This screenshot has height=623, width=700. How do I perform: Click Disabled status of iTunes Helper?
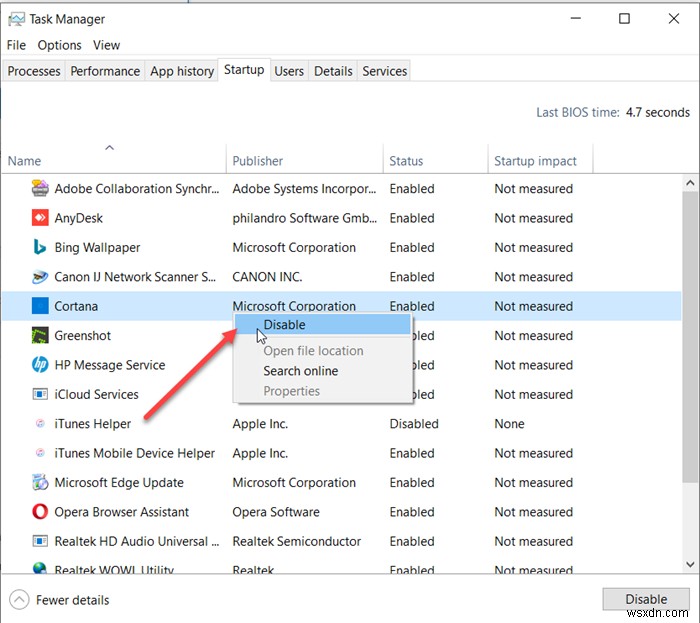point(414,424)
